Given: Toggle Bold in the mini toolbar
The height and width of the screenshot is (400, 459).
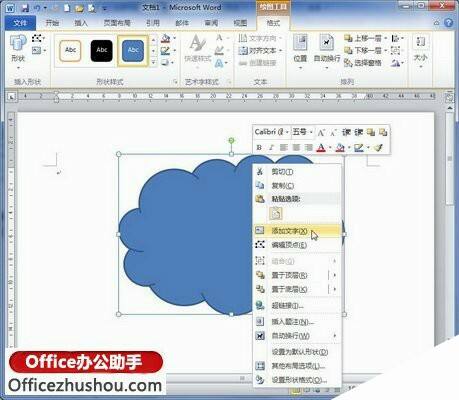Looking at the screenshot, I should click(259, 147).
